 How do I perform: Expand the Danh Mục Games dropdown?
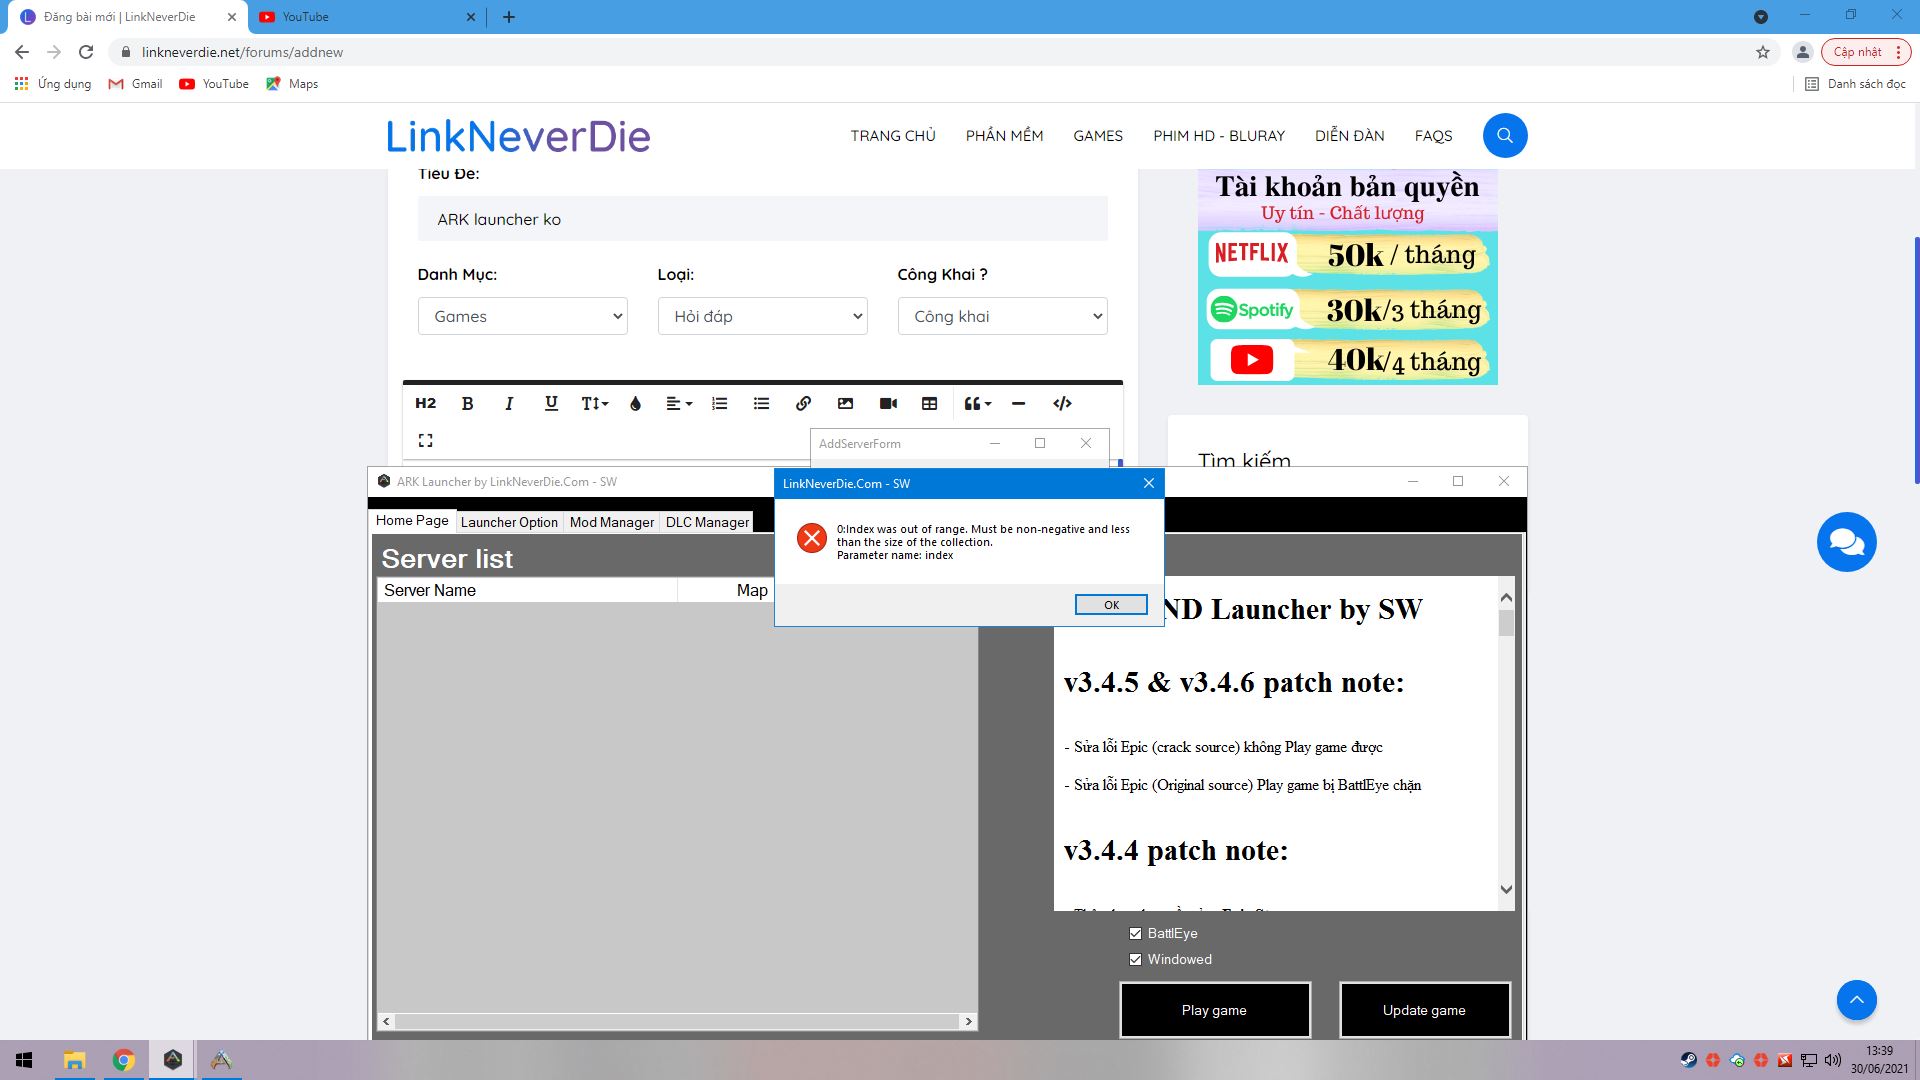pos(522,317)
